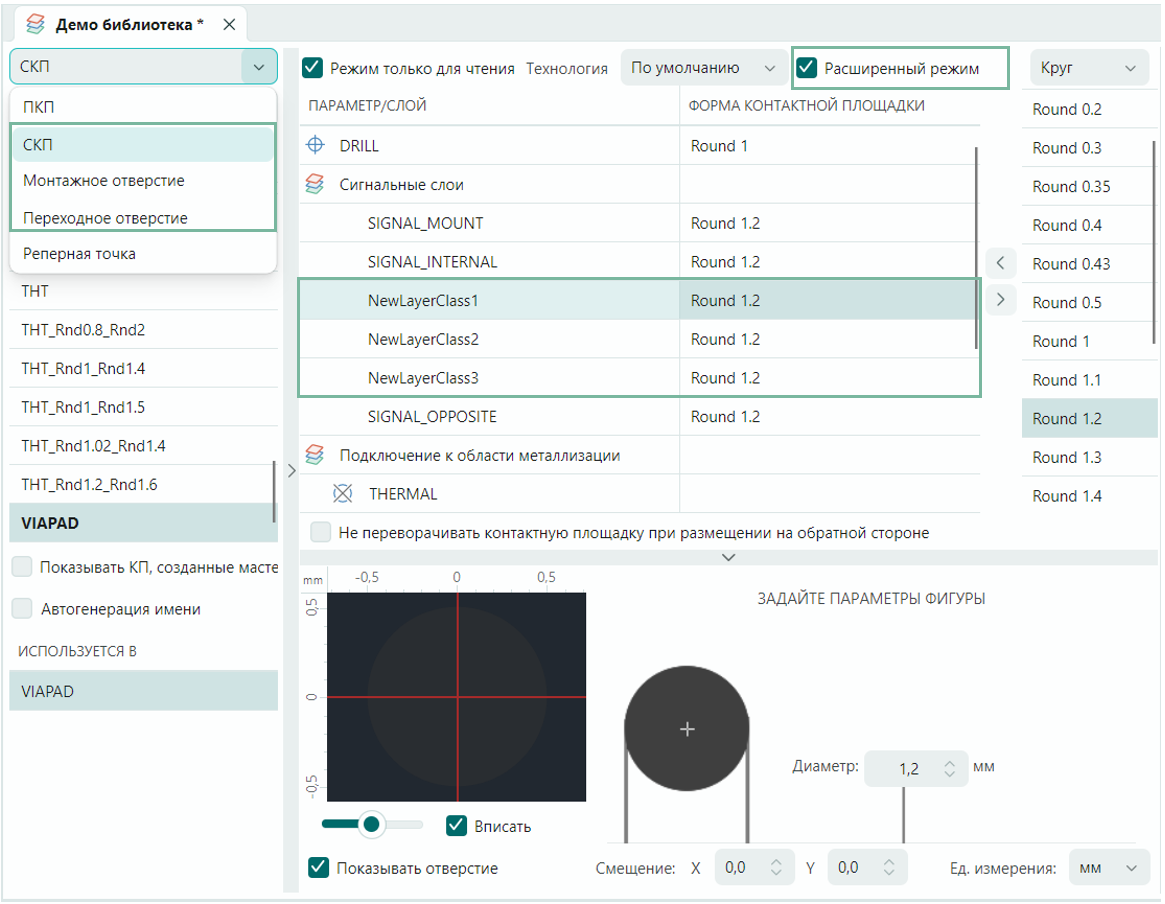Click the DRILL crosshair icon
The image size is (1165, 904).
(x=315, y=146)
